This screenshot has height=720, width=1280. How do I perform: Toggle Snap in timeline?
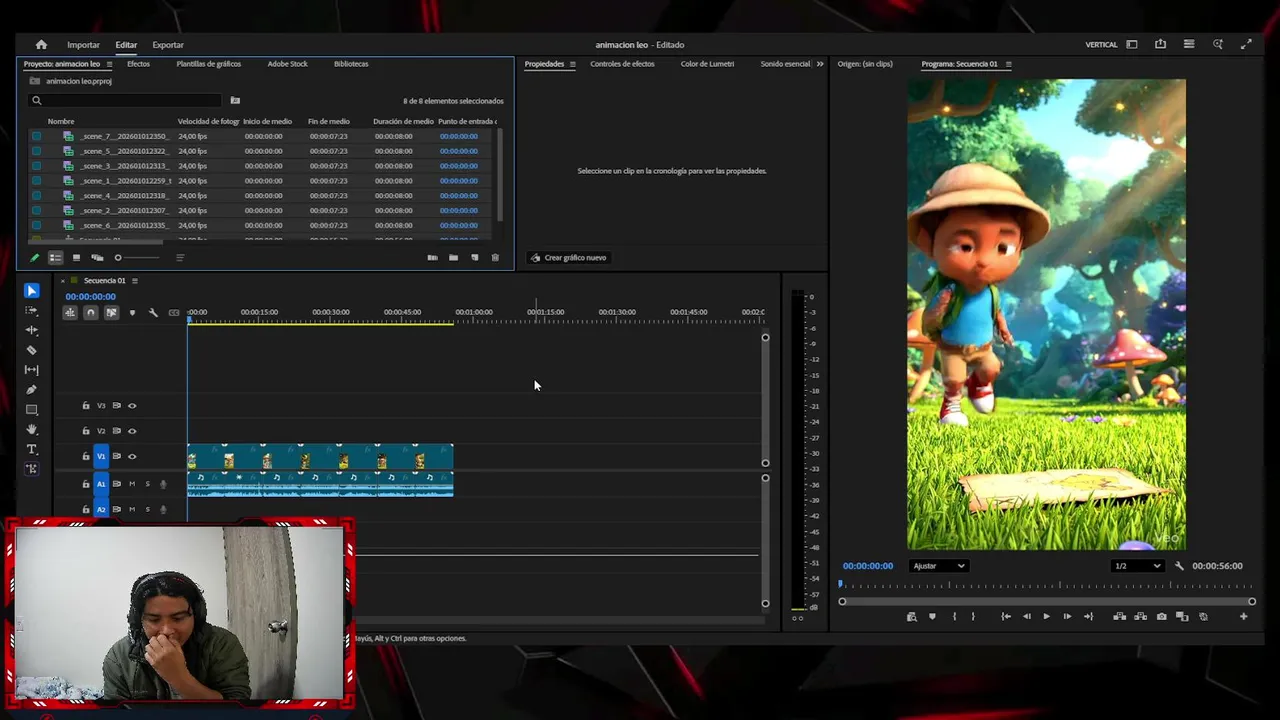pyautogui.click(x=90, y=313)
